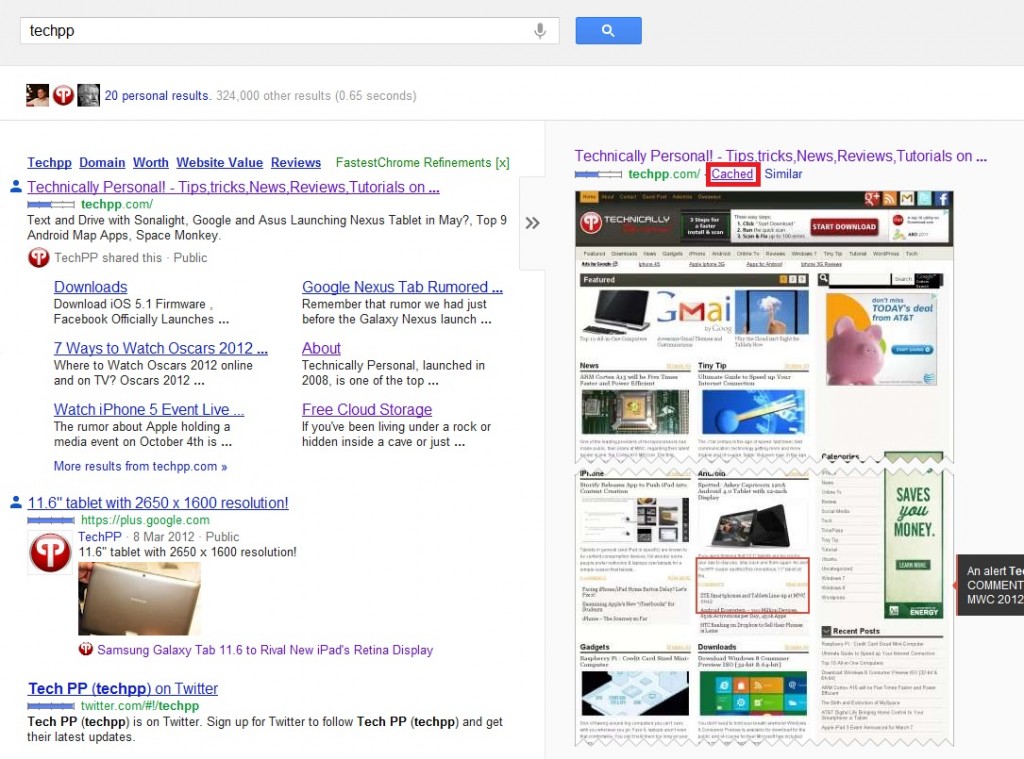Click the Samsung tablet photo thumbnail
Screen dimensions: 1024x759
[x=139, y=598]
